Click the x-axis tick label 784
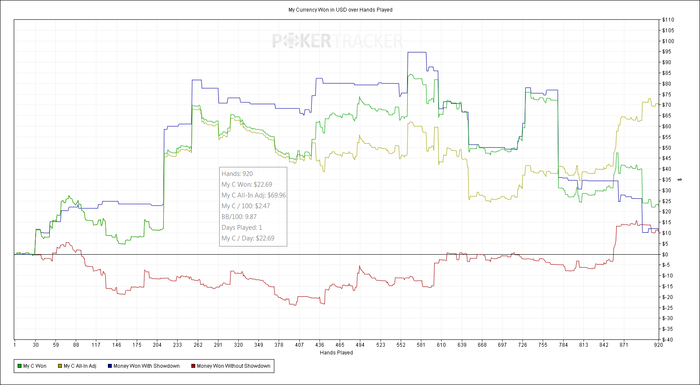The image size is (700, 385). click(x=563, y=345)
